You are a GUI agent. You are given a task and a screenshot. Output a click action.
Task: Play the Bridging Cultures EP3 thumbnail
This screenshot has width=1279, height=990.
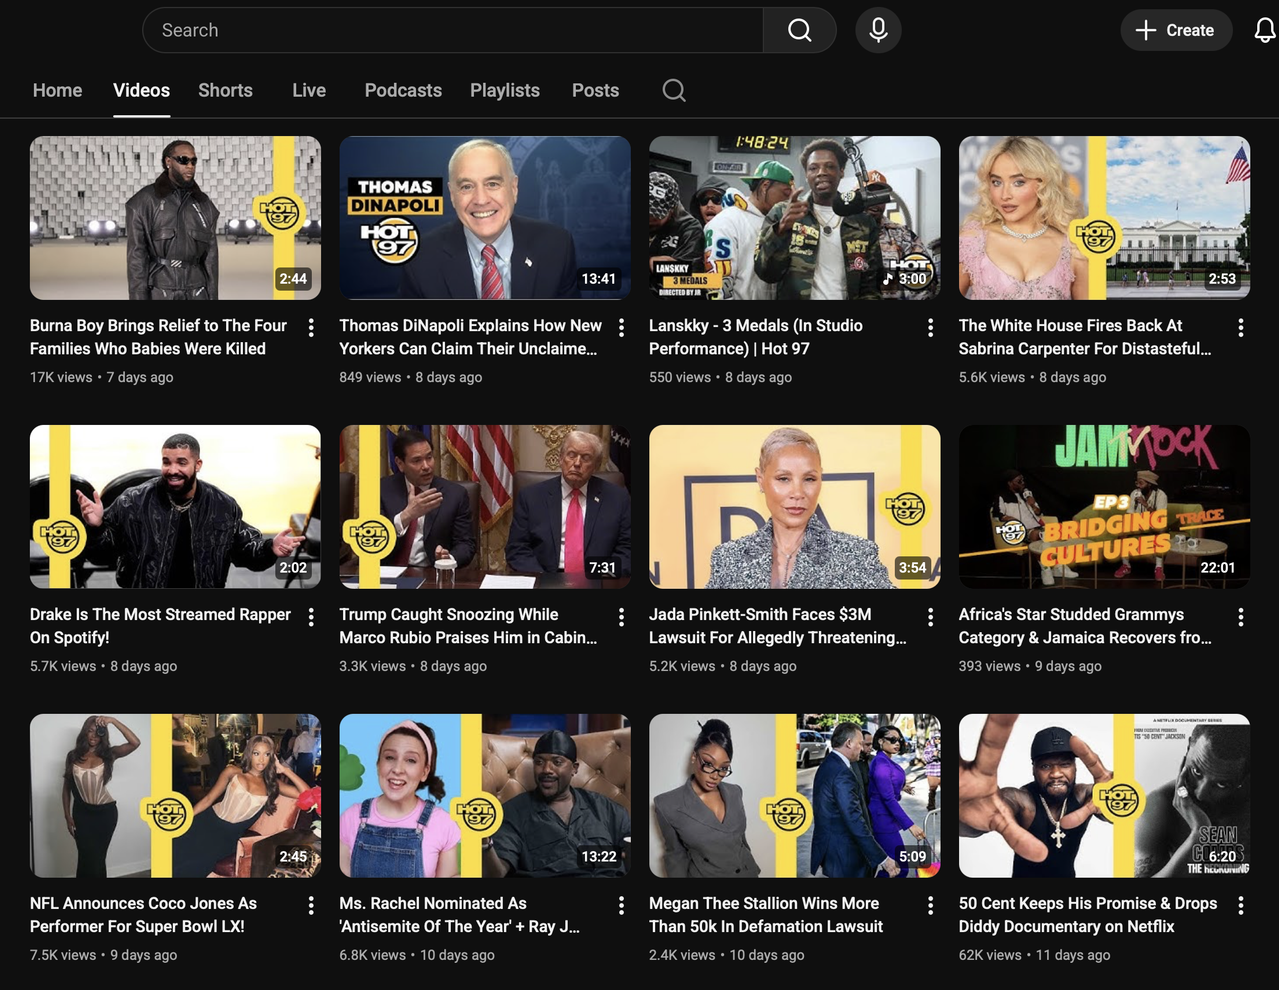1104,507
